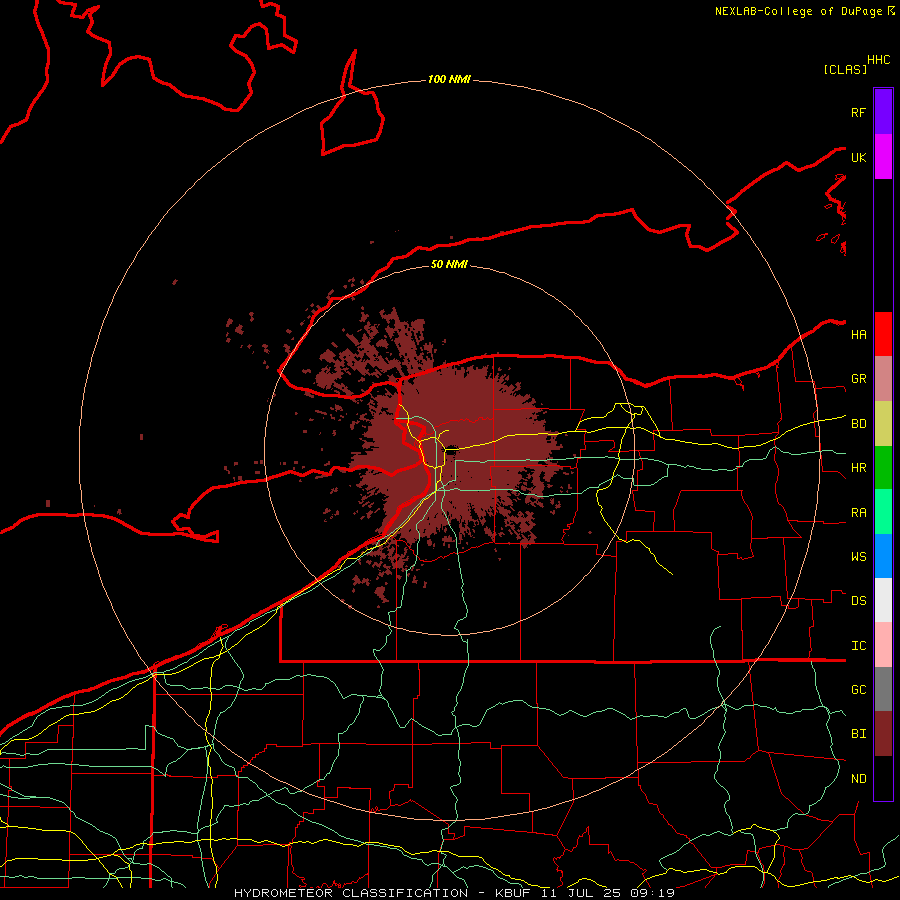Click the BI brown legend swatch
Viewport: 900px width, 900px height.
pyautogui.click(x=883, y=734)
